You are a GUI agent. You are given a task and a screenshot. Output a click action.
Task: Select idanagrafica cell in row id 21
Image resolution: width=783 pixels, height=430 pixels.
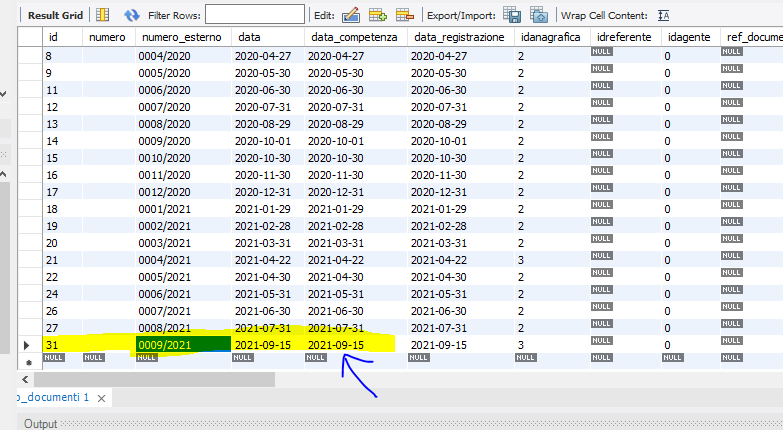coord(552,260)
